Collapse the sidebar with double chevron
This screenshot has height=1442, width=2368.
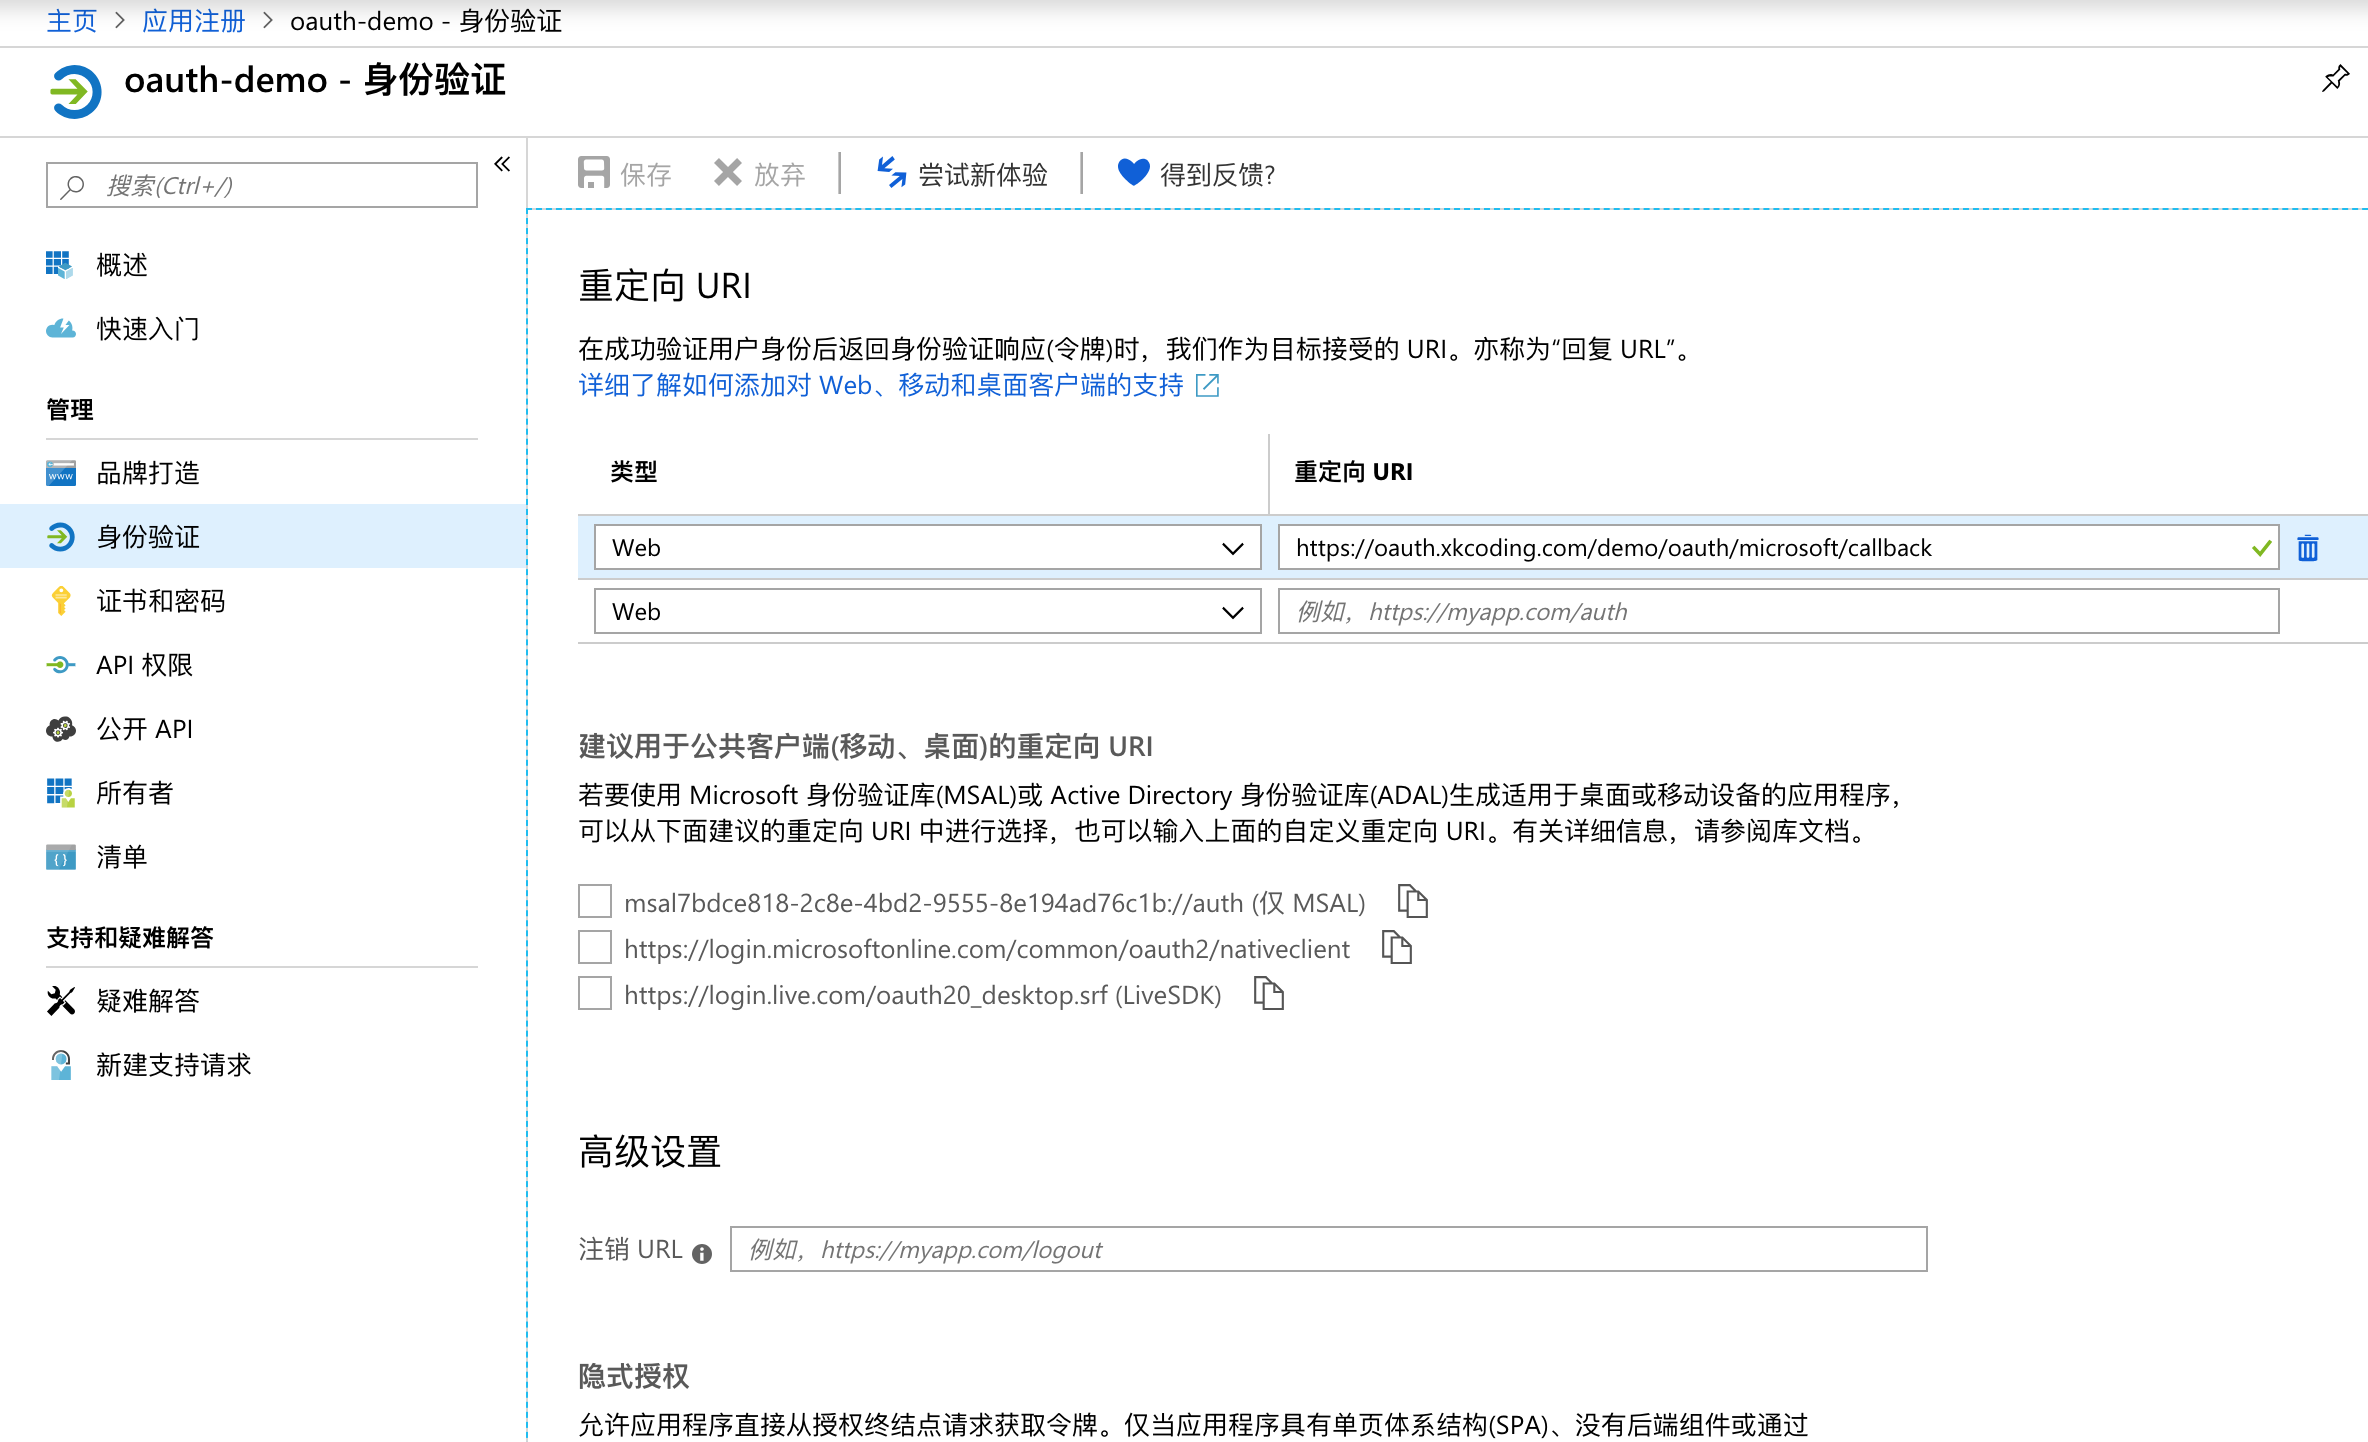point(502,164)
